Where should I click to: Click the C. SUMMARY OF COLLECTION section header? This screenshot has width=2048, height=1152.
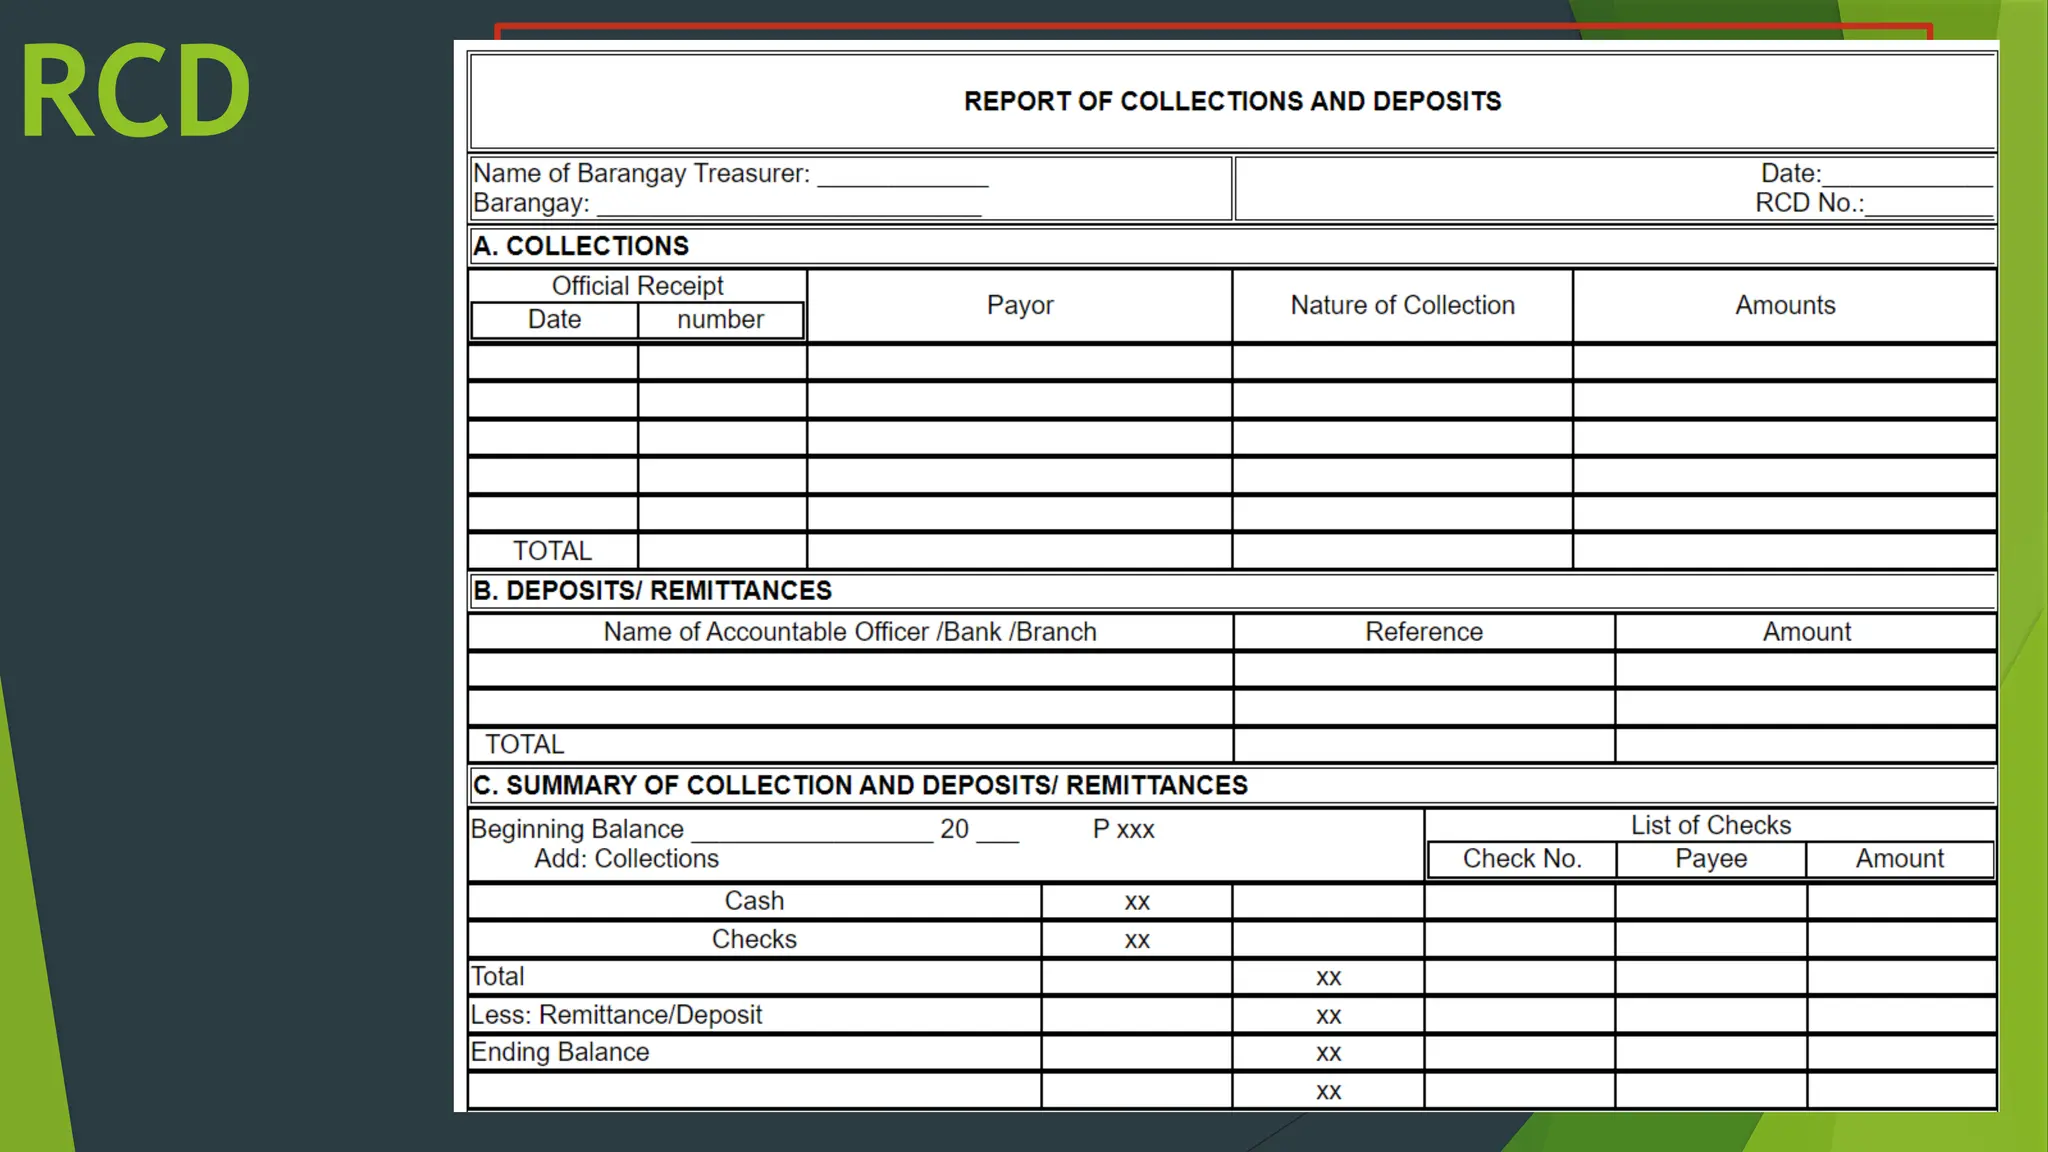tap(860, 785)
